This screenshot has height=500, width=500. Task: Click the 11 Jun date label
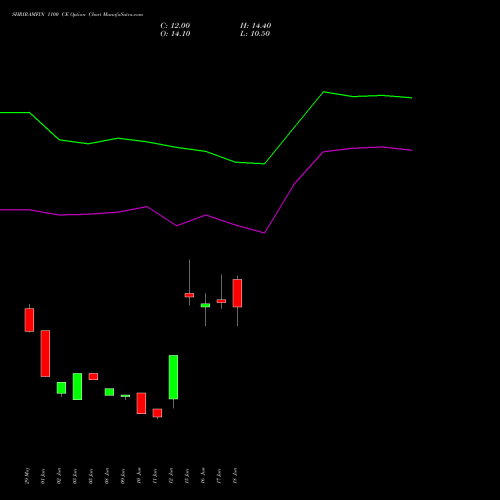155,476
